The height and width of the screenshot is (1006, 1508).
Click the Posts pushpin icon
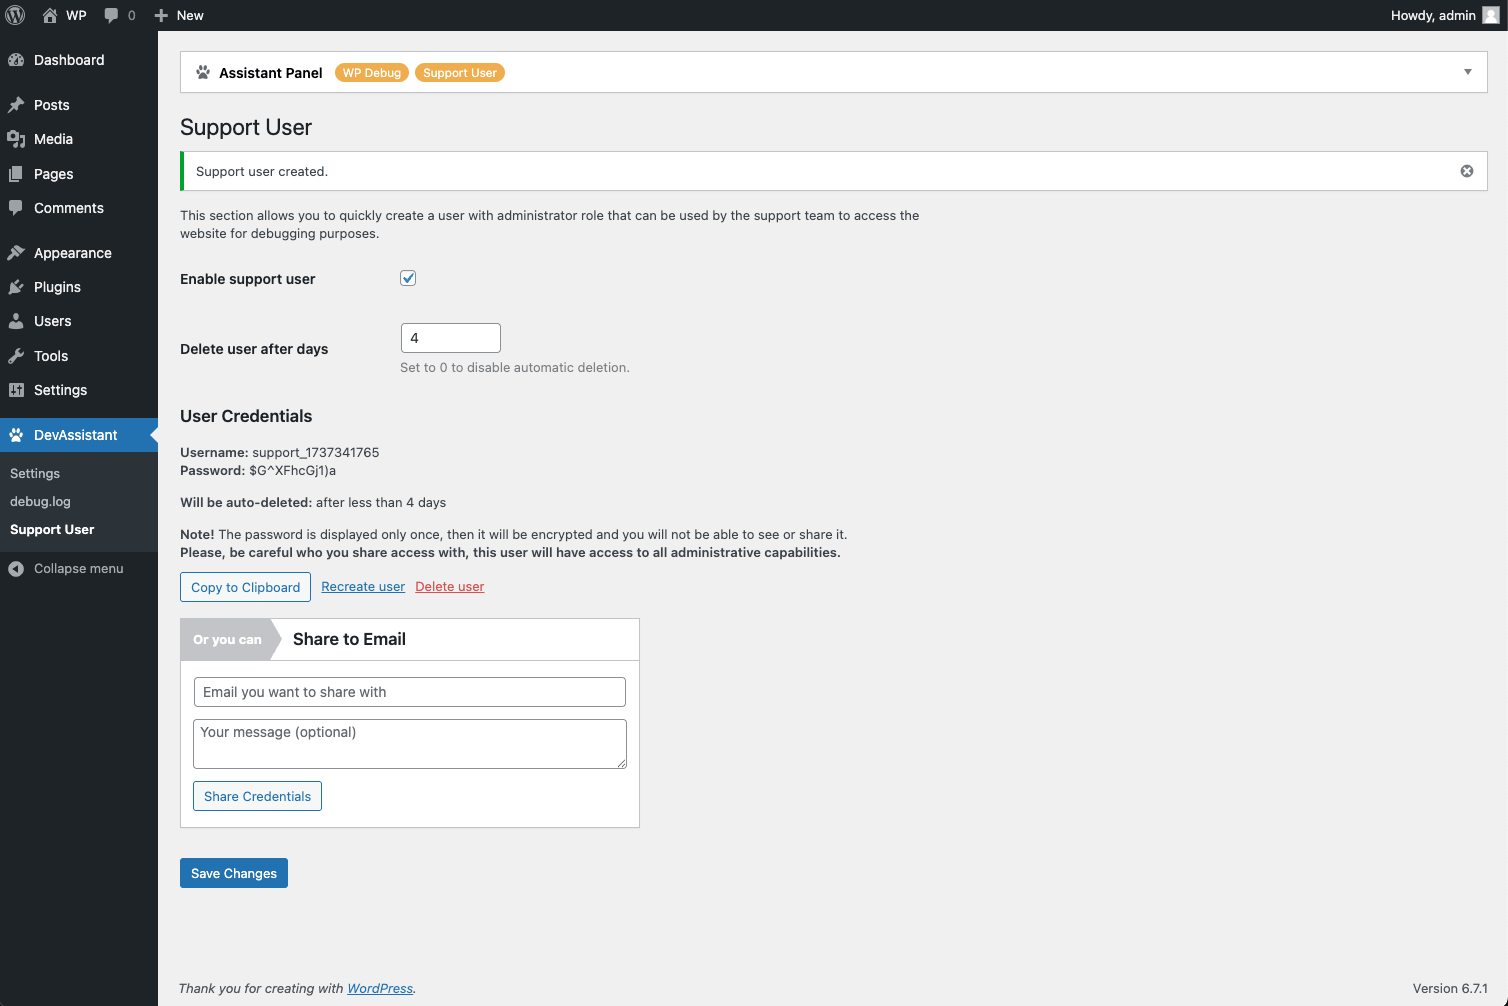tap(16, 105)
